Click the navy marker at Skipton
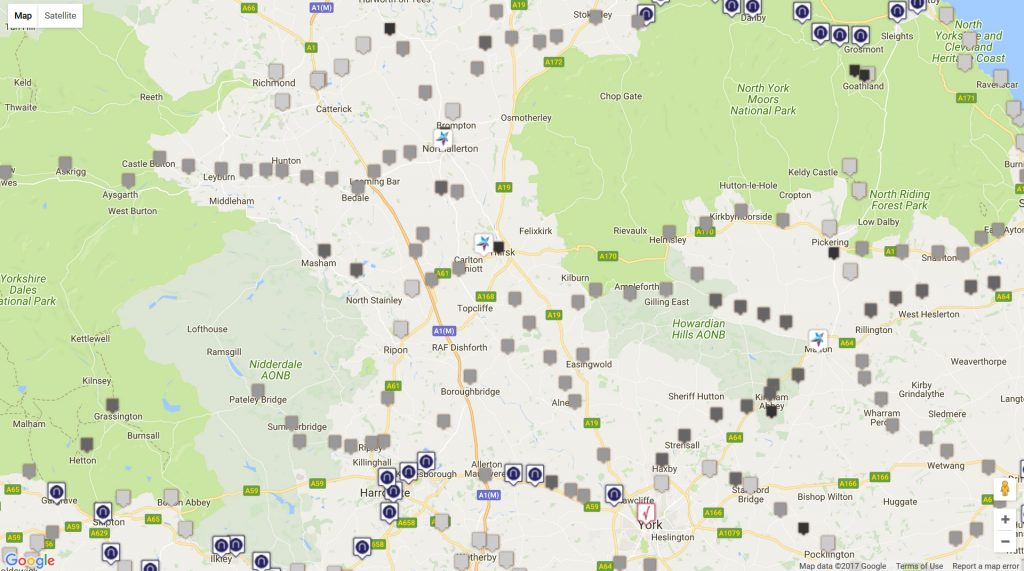This screenshot has height=571, width=1024. coord(103,512)
